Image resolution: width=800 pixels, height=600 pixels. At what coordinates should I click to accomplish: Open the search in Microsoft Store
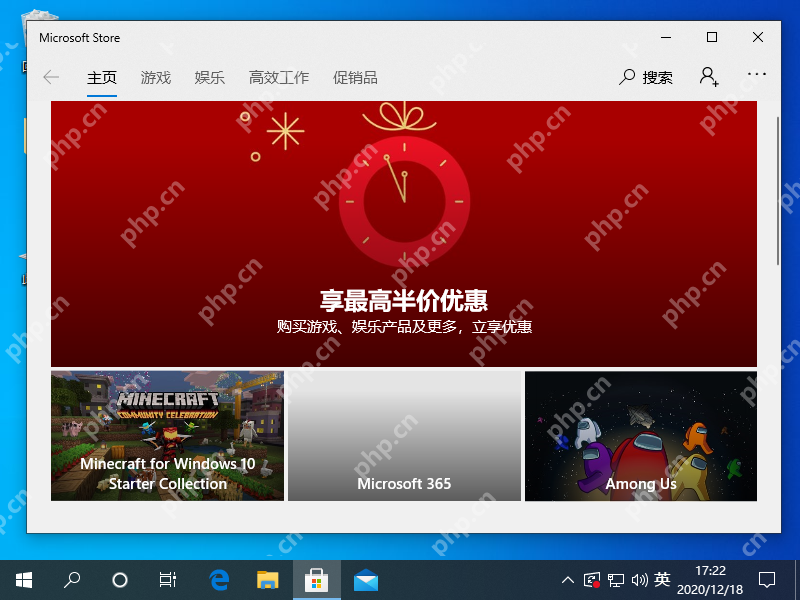[x=645, y=76]
